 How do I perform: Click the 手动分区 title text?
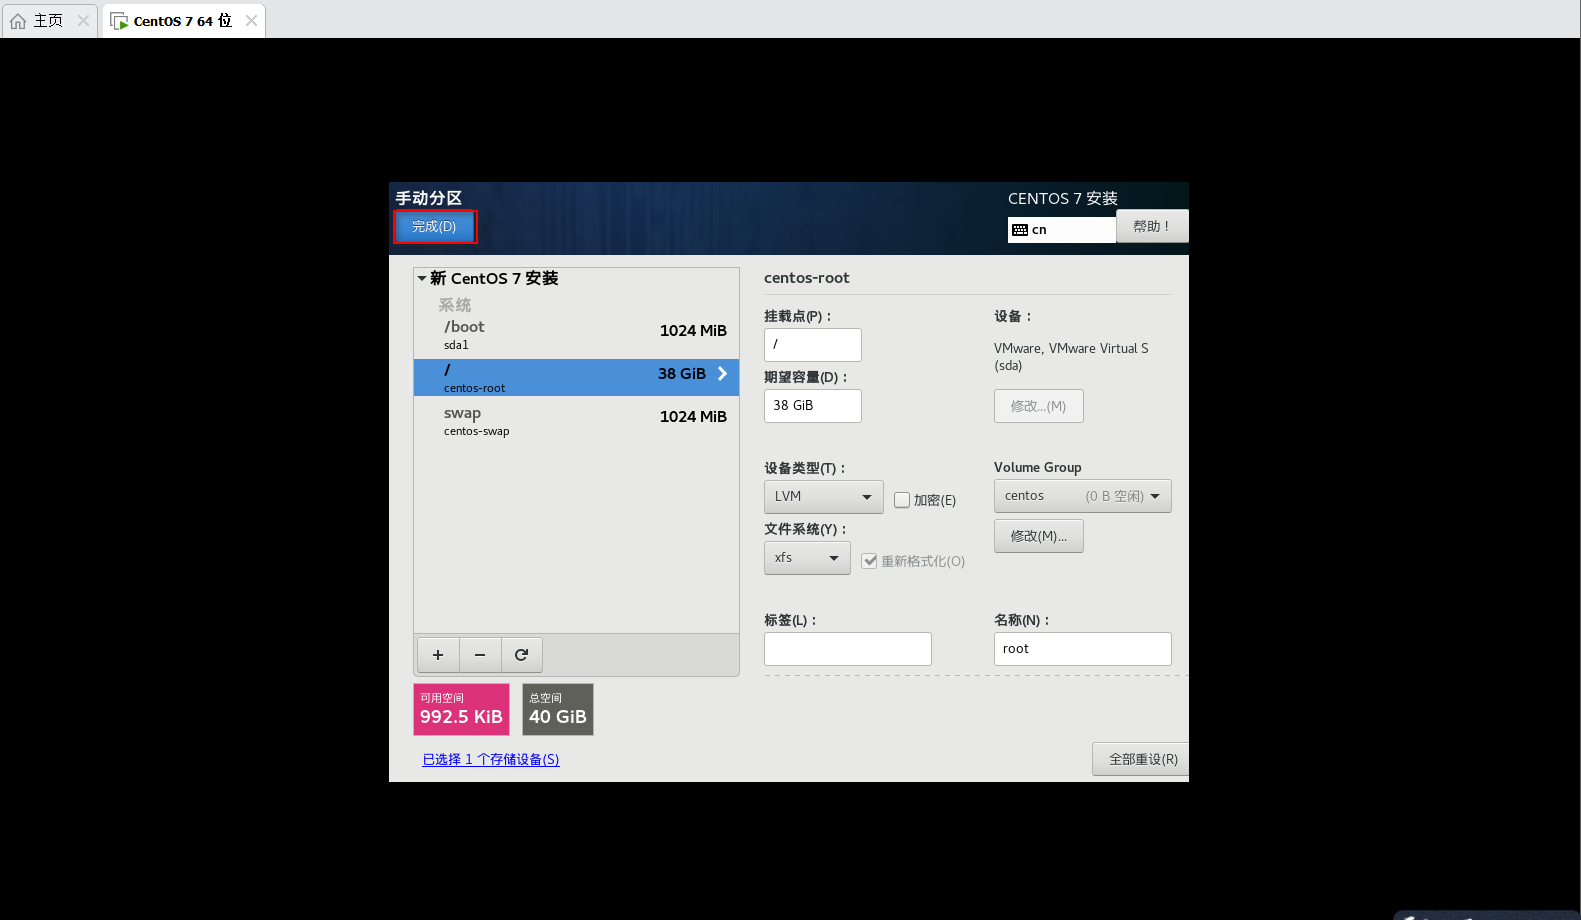pos(429,198)
